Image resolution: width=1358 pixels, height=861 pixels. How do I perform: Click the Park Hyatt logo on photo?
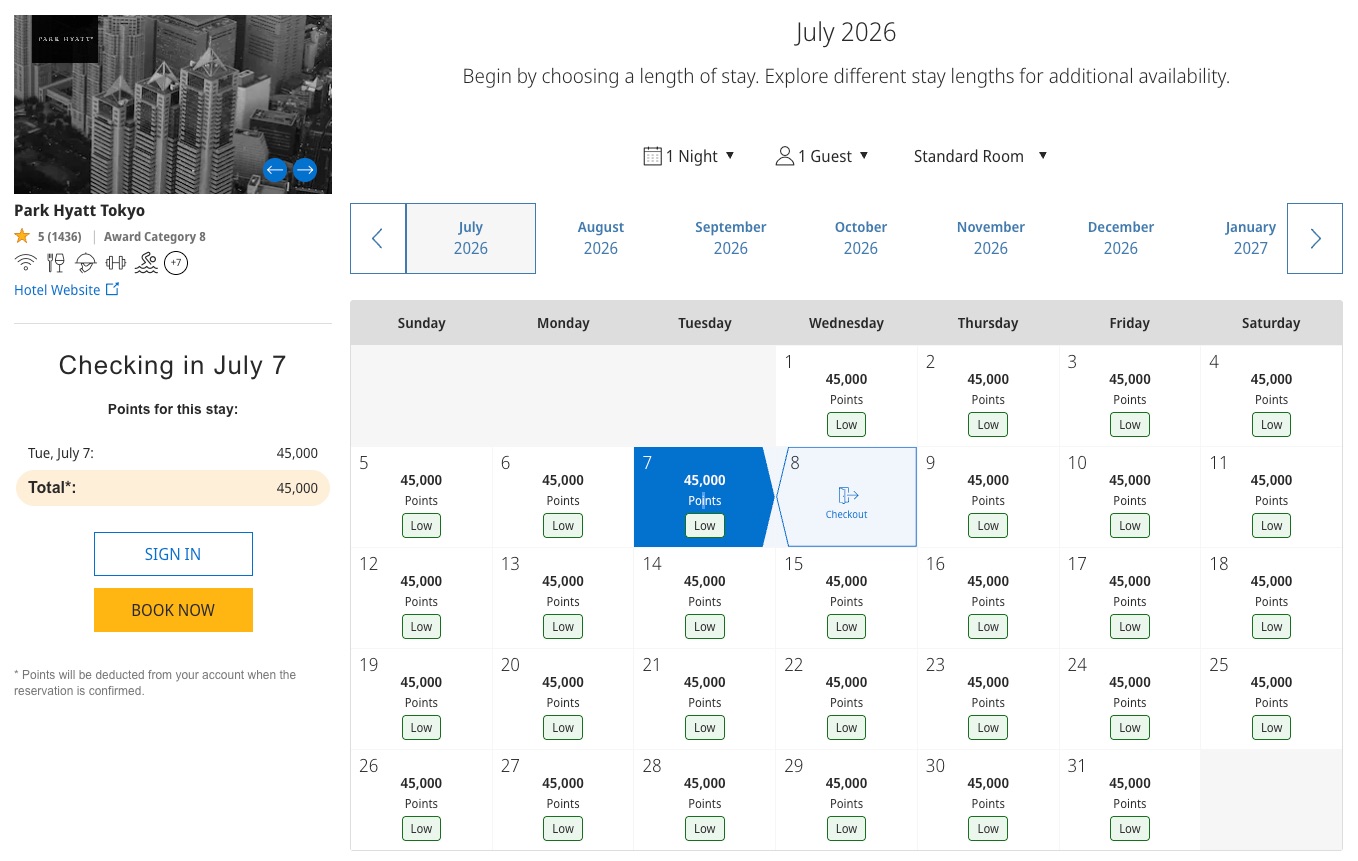65,39
